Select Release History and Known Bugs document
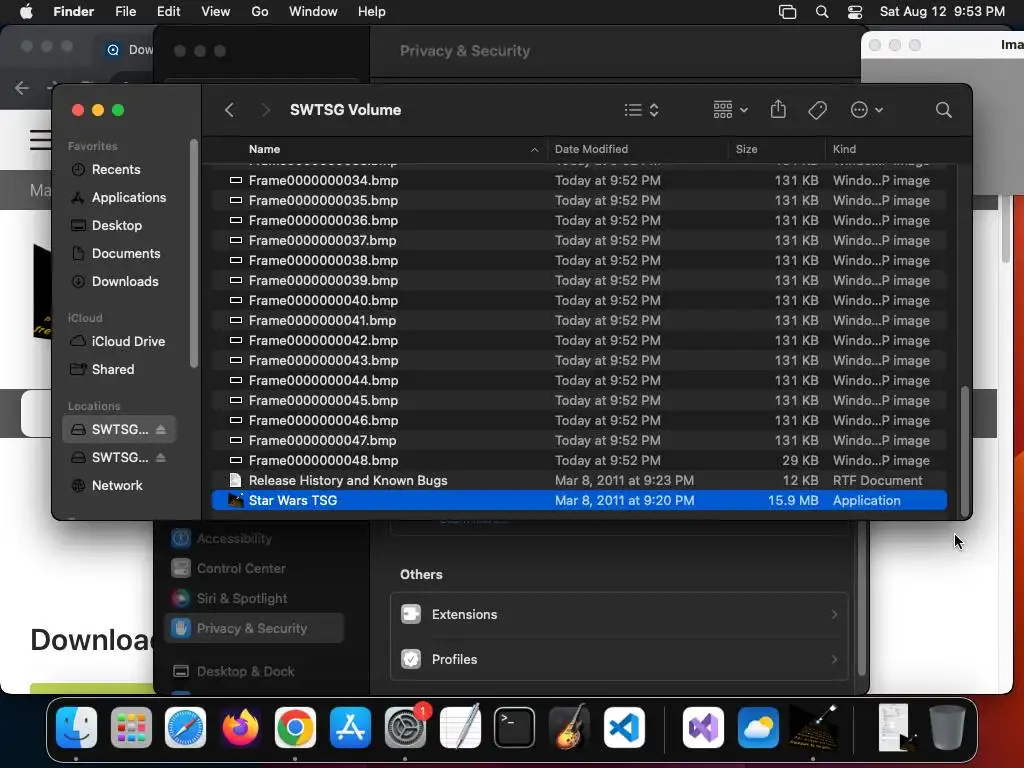1024x768 pixels. [x=579, y=480]
